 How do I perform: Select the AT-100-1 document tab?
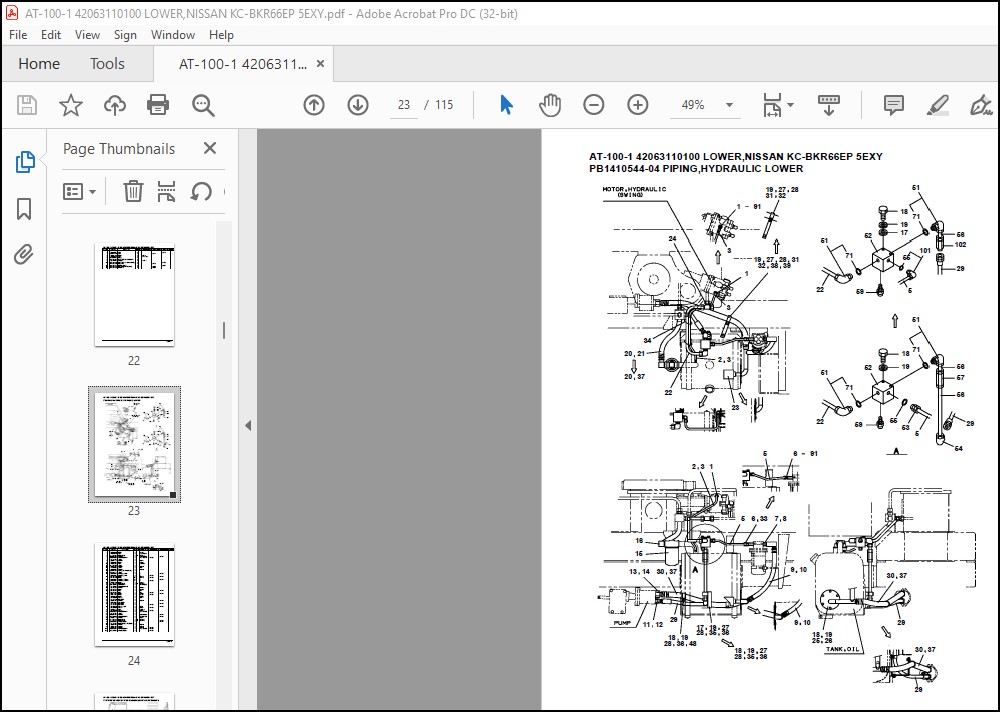pos(243,64)
